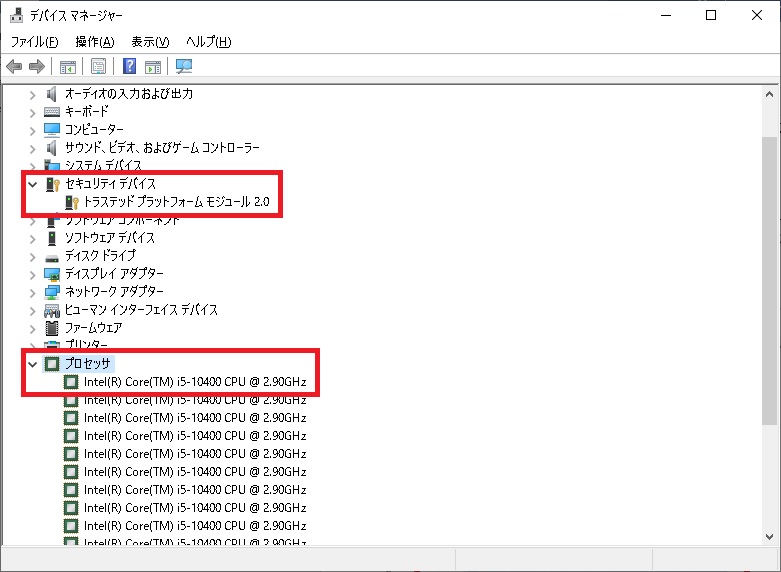Select the システム デバイス label
The width and height of the screenshot is (781, 572).
[x=103, y=165]
